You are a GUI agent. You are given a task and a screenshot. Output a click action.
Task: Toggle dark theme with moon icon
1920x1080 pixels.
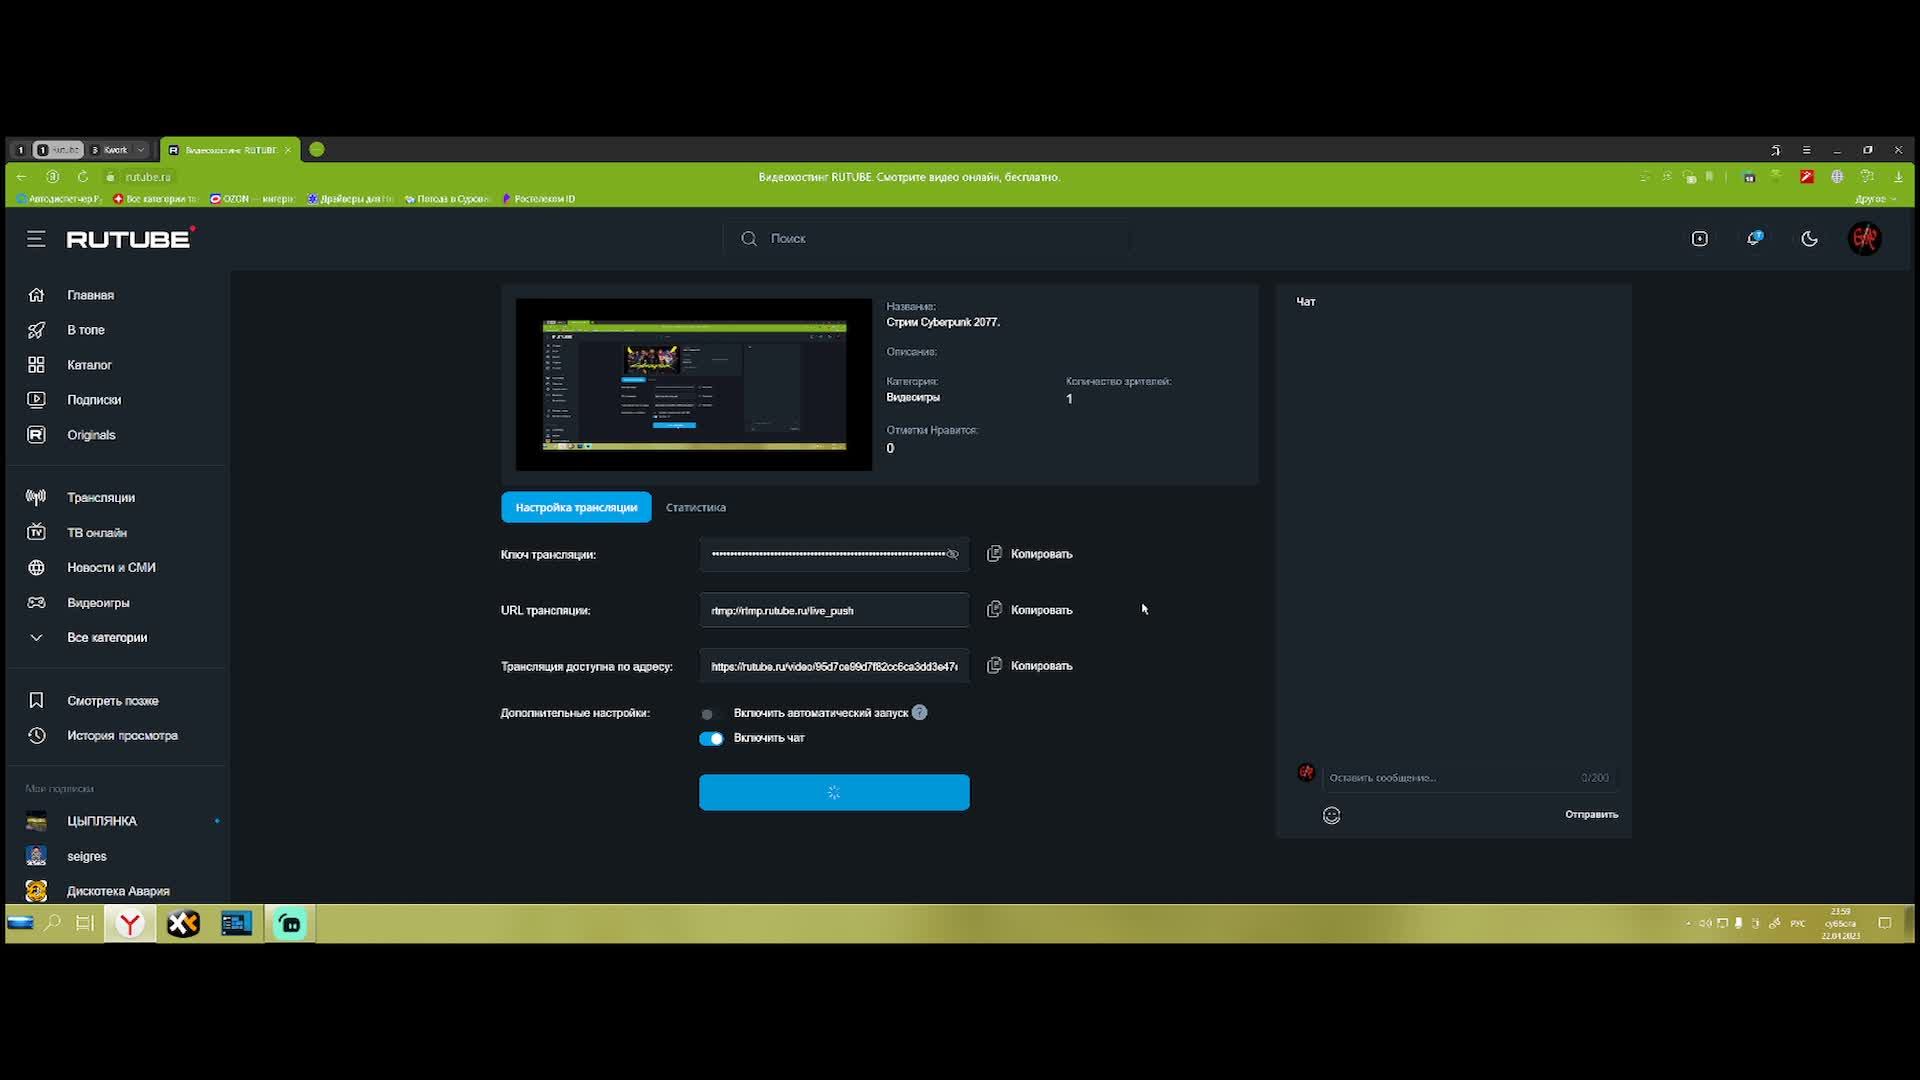click(1809, 238)
